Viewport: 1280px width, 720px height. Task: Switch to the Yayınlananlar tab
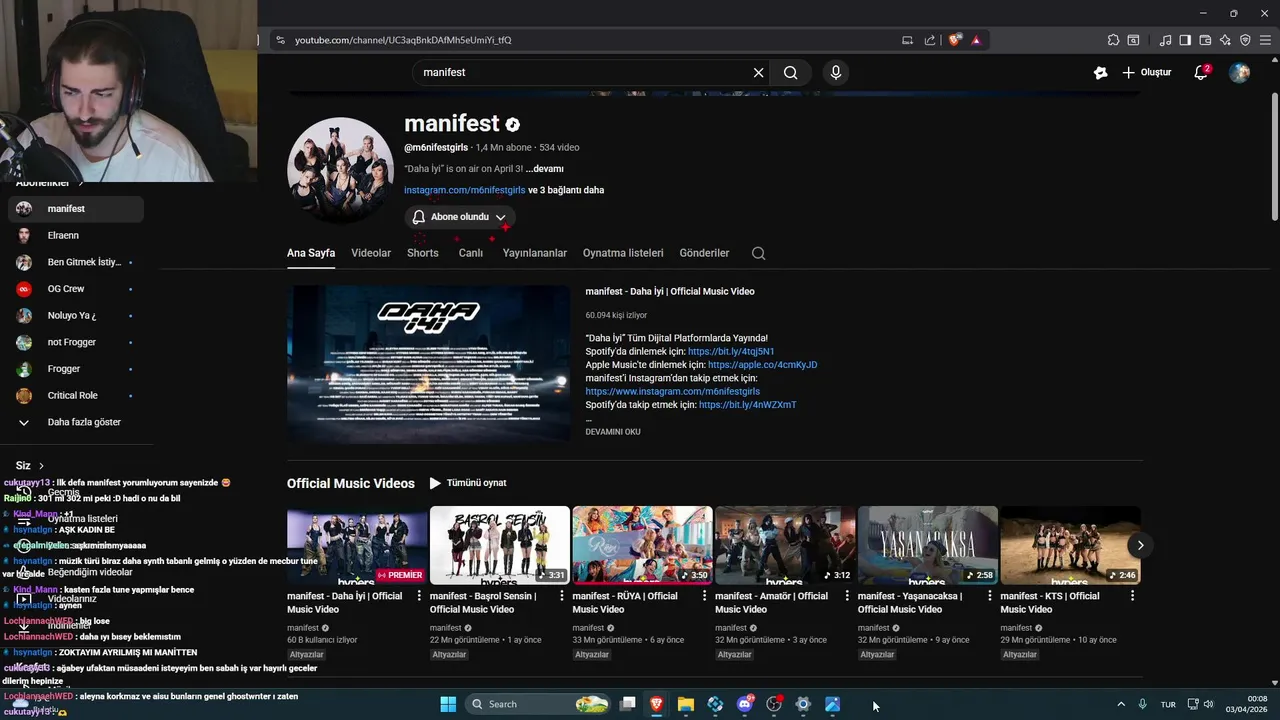[535, 253]
